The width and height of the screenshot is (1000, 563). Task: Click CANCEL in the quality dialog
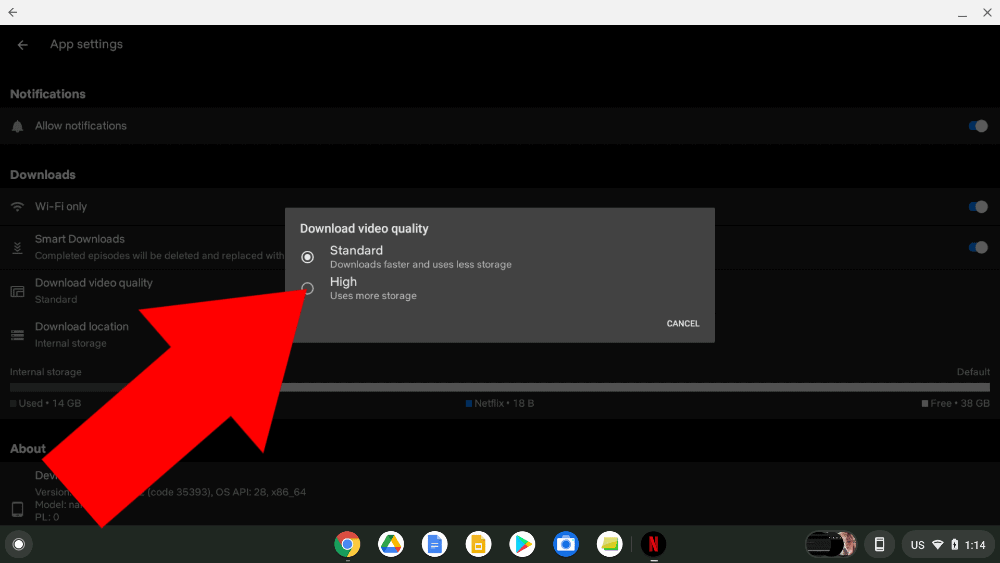pyautogui.click(x=682, y=323)
